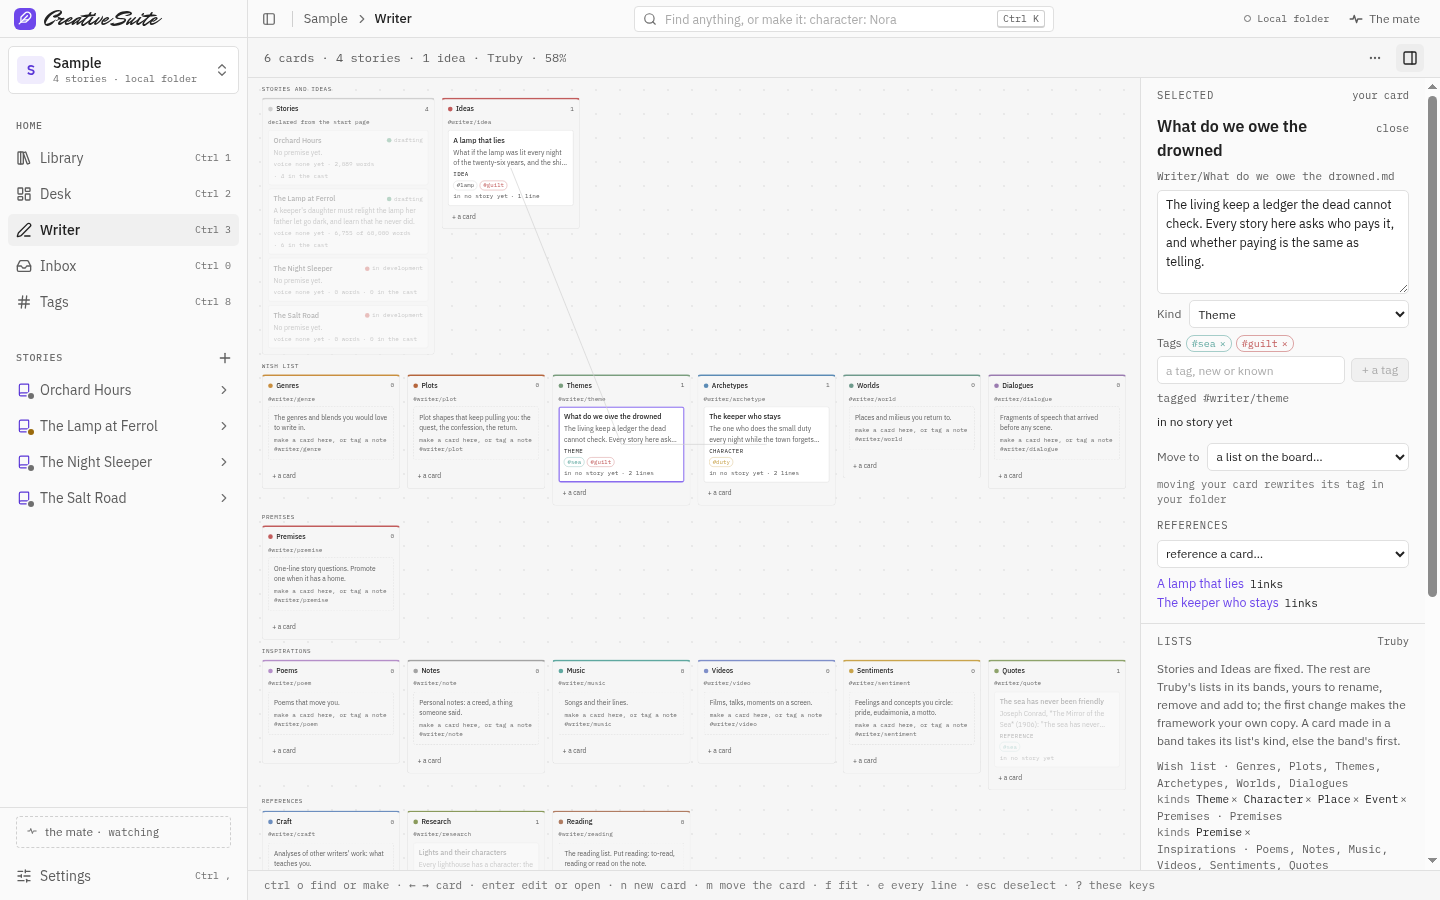Add a card to the Premises list
Screen dimensions: 1440x900
click(x=285, y=627)
